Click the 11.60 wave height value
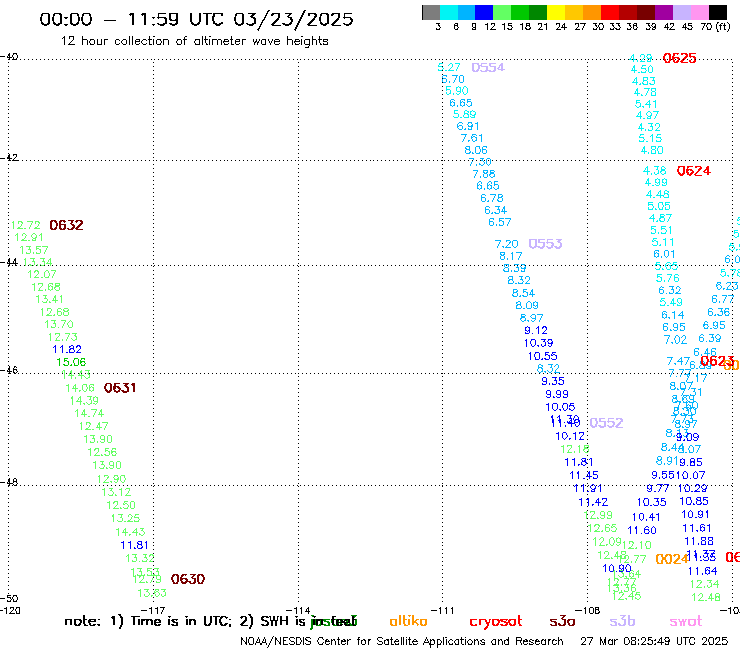Screen dimensions: 740x650 point(642,530)
